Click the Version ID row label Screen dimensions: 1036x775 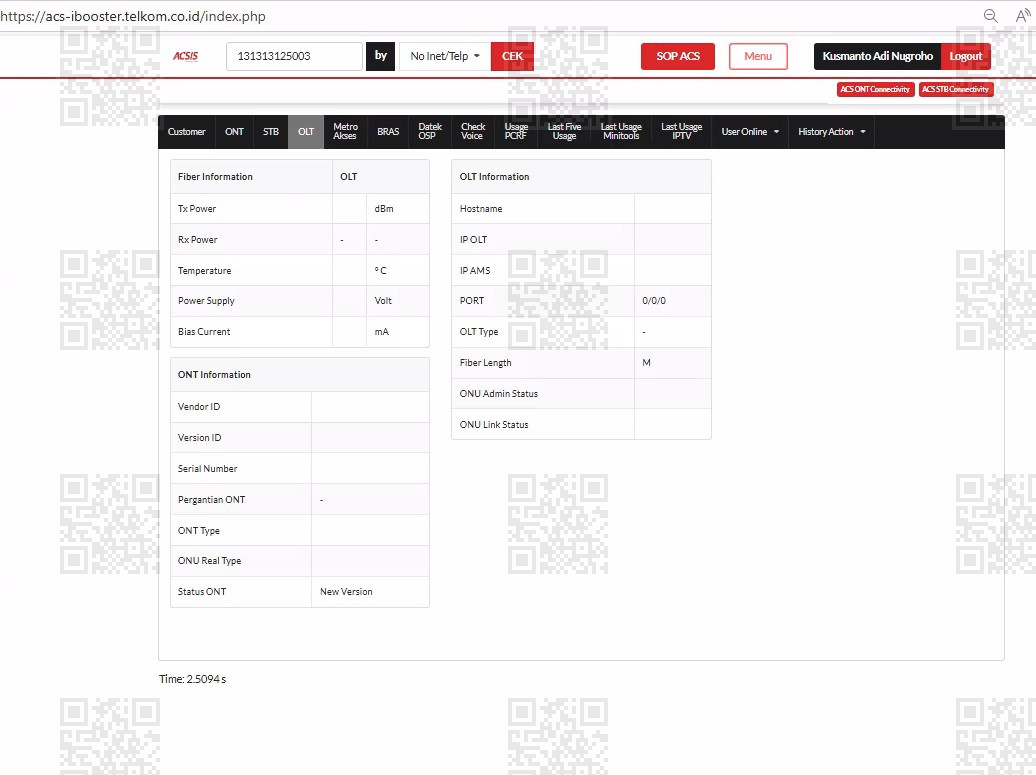pos(200,437)
